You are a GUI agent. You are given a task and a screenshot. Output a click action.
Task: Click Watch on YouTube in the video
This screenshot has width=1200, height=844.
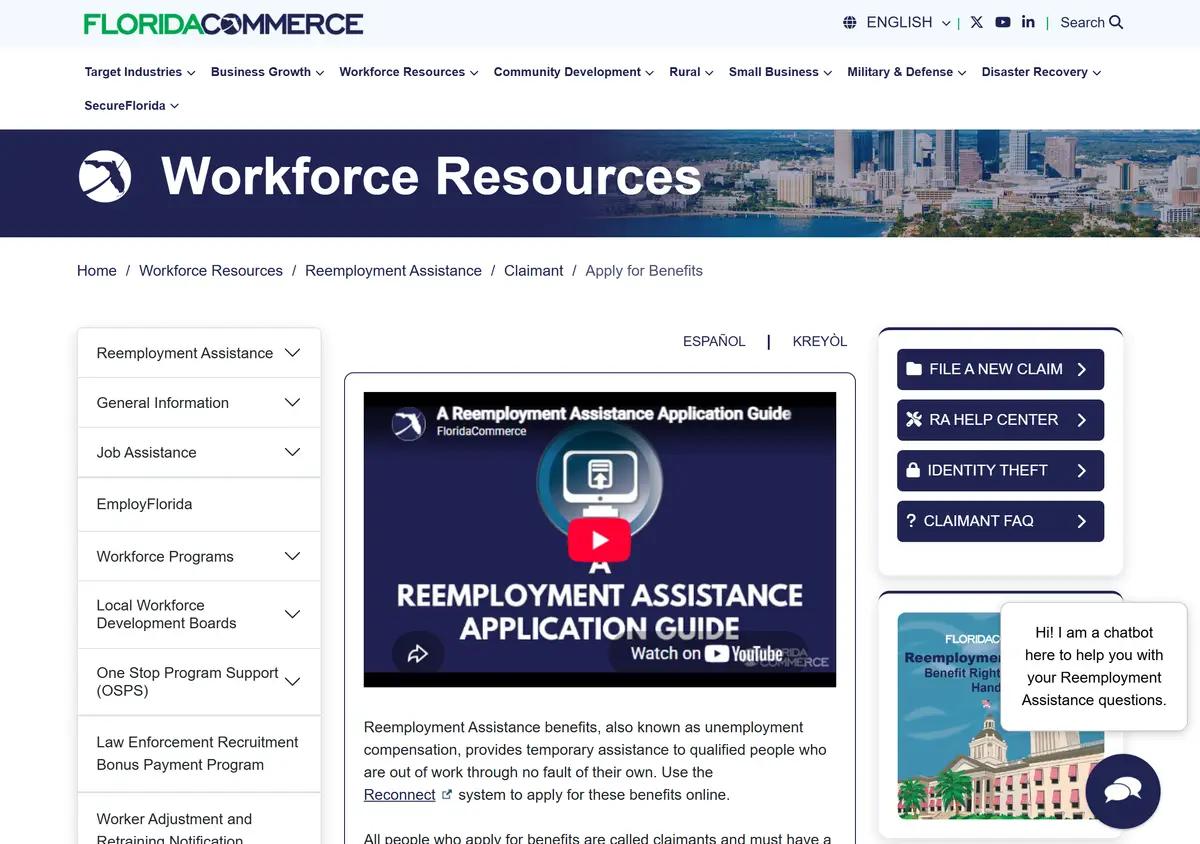(707, 654)
